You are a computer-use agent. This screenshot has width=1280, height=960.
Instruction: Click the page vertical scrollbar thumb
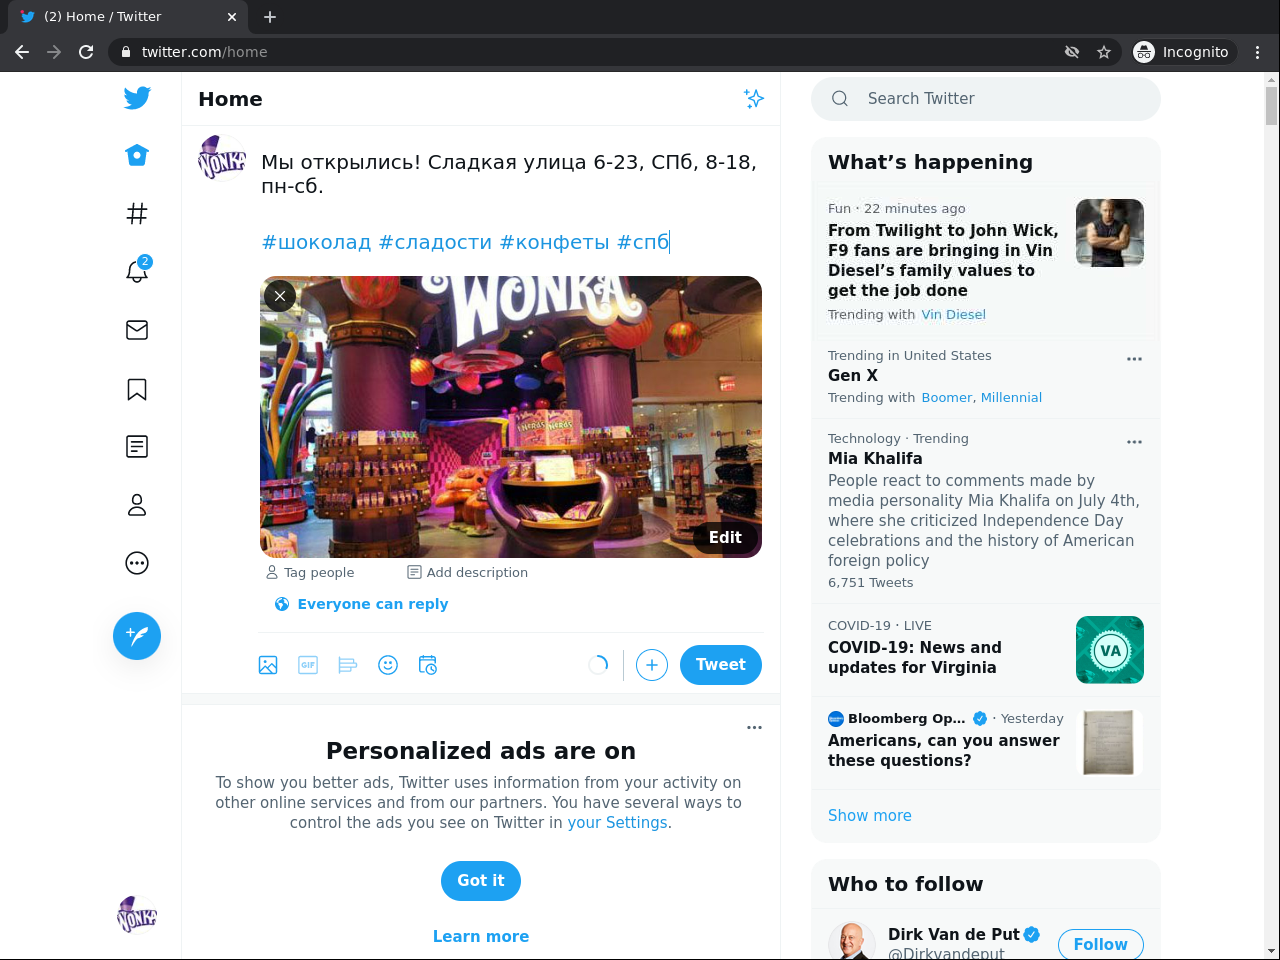click(x=1271, y=106)
